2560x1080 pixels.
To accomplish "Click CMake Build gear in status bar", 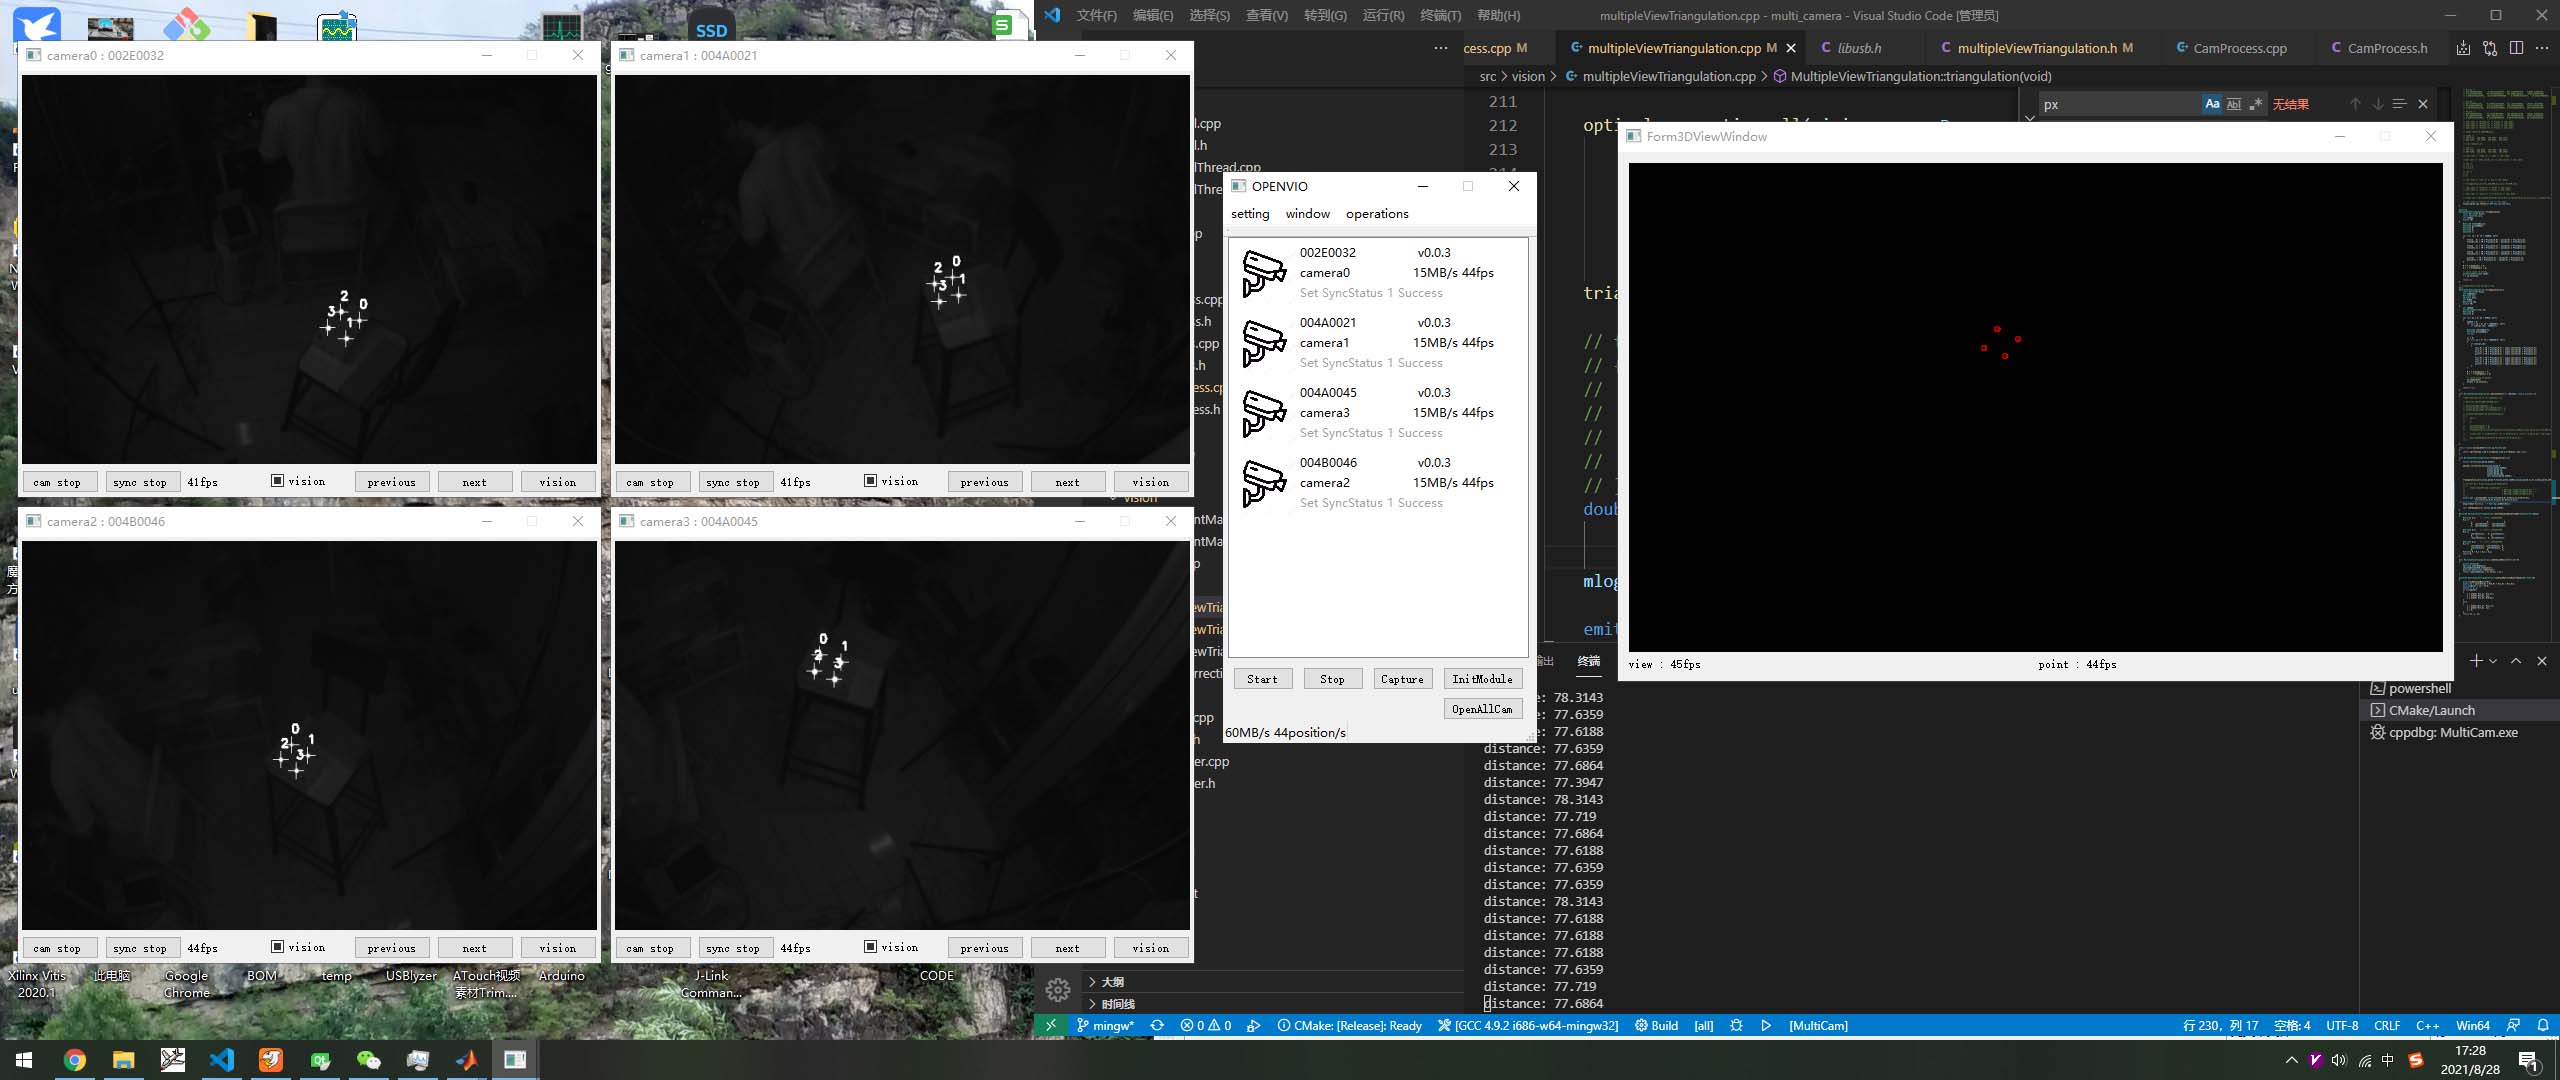I will click(x=1657, y=1025).
